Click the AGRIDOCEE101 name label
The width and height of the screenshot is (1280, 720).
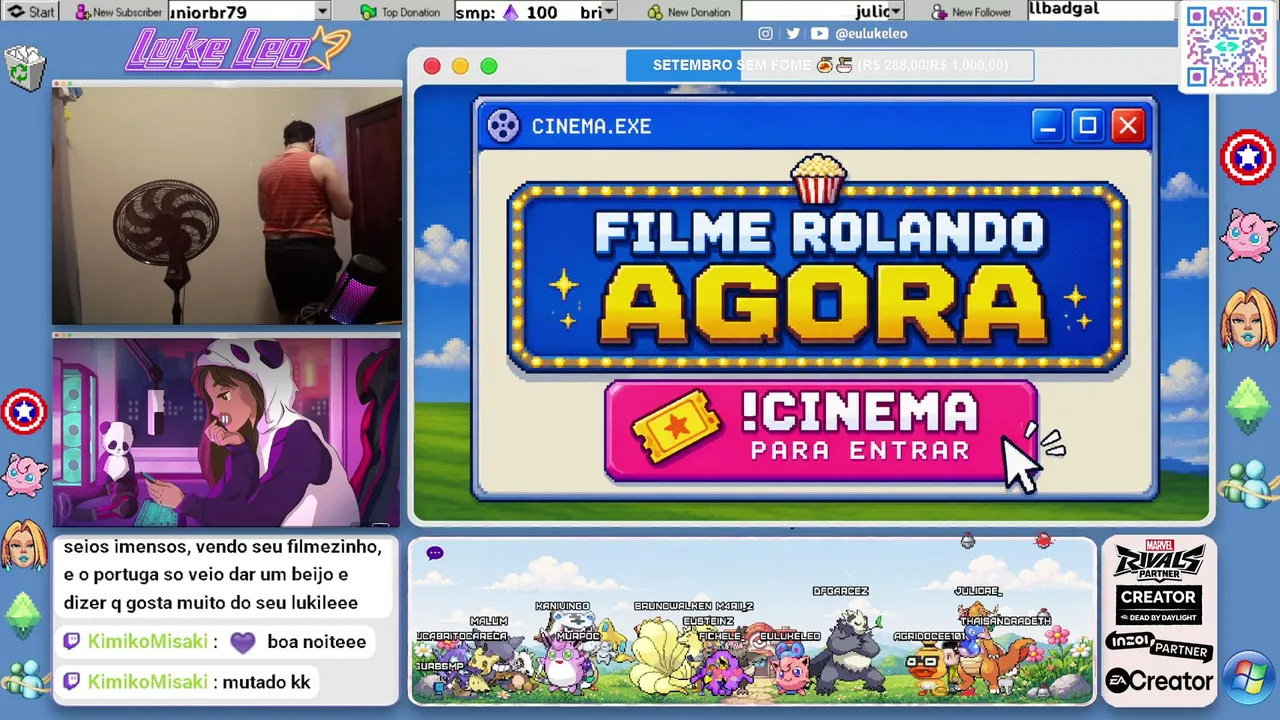pyautogui.click(x=929, y=636)
